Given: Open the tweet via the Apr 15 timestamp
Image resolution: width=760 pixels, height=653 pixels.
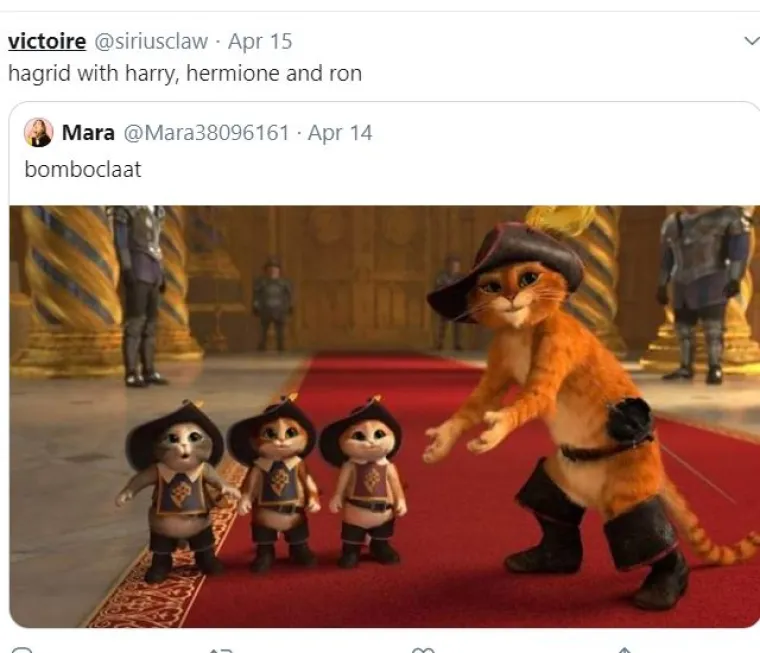Looking at the screenshot, I should pos(260,41).
